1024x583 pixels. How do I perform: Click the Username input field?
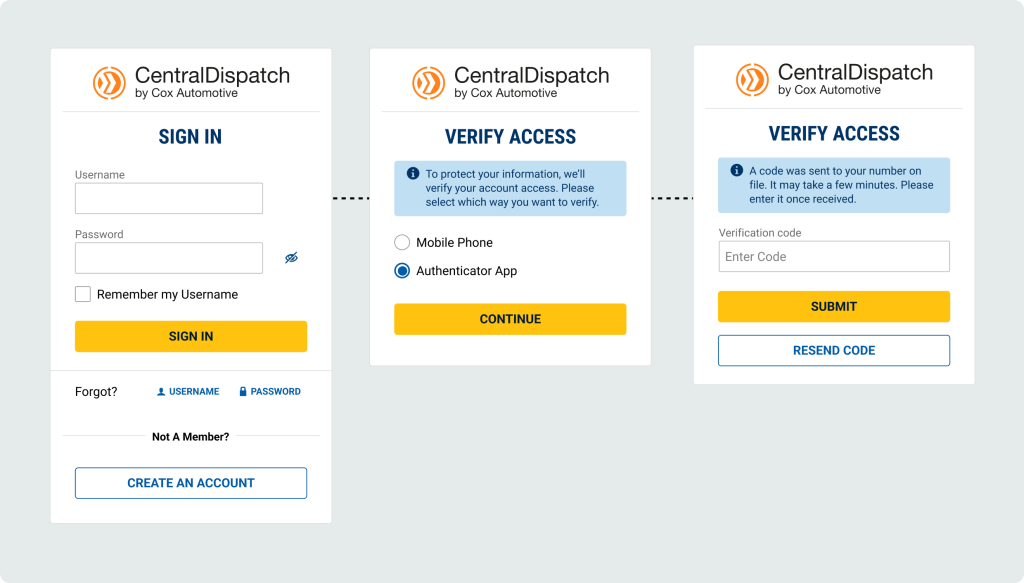pyautogui.click(x=168, y=198)
